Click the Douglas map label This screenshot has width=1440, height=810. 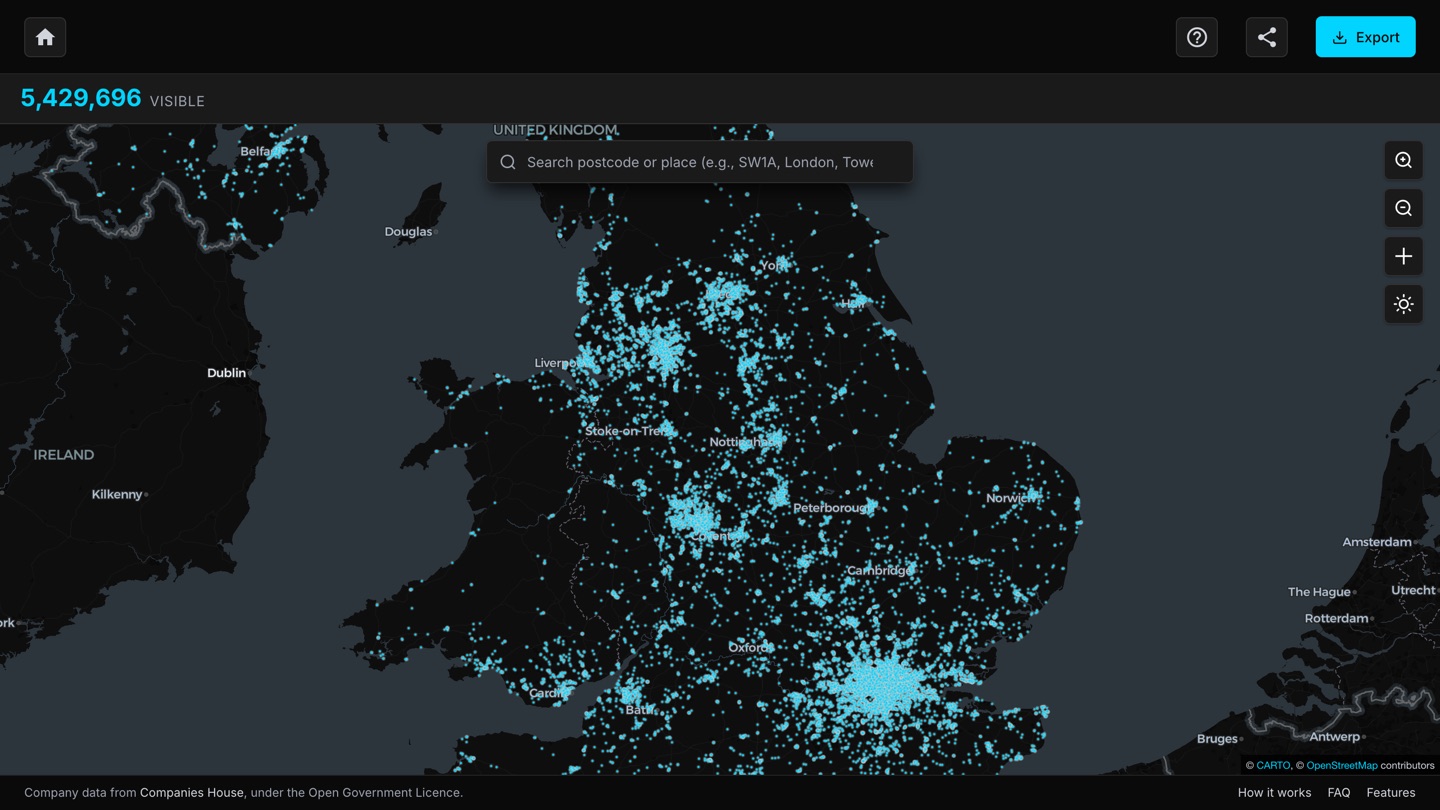coord(408,231)
